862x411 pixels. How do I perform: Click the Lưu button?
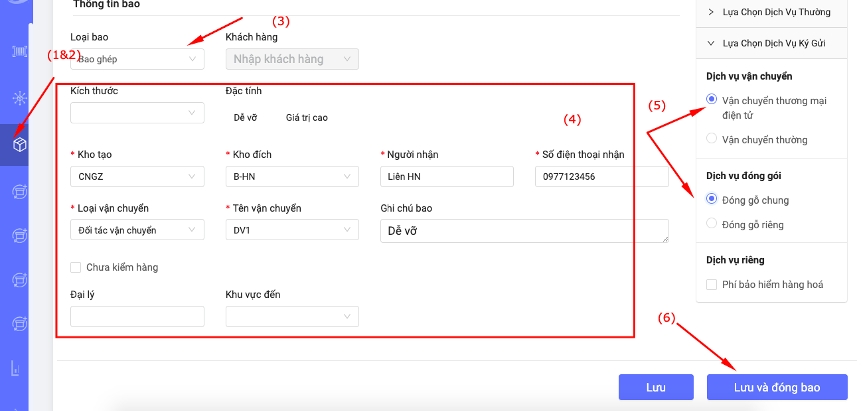point(655,387)
